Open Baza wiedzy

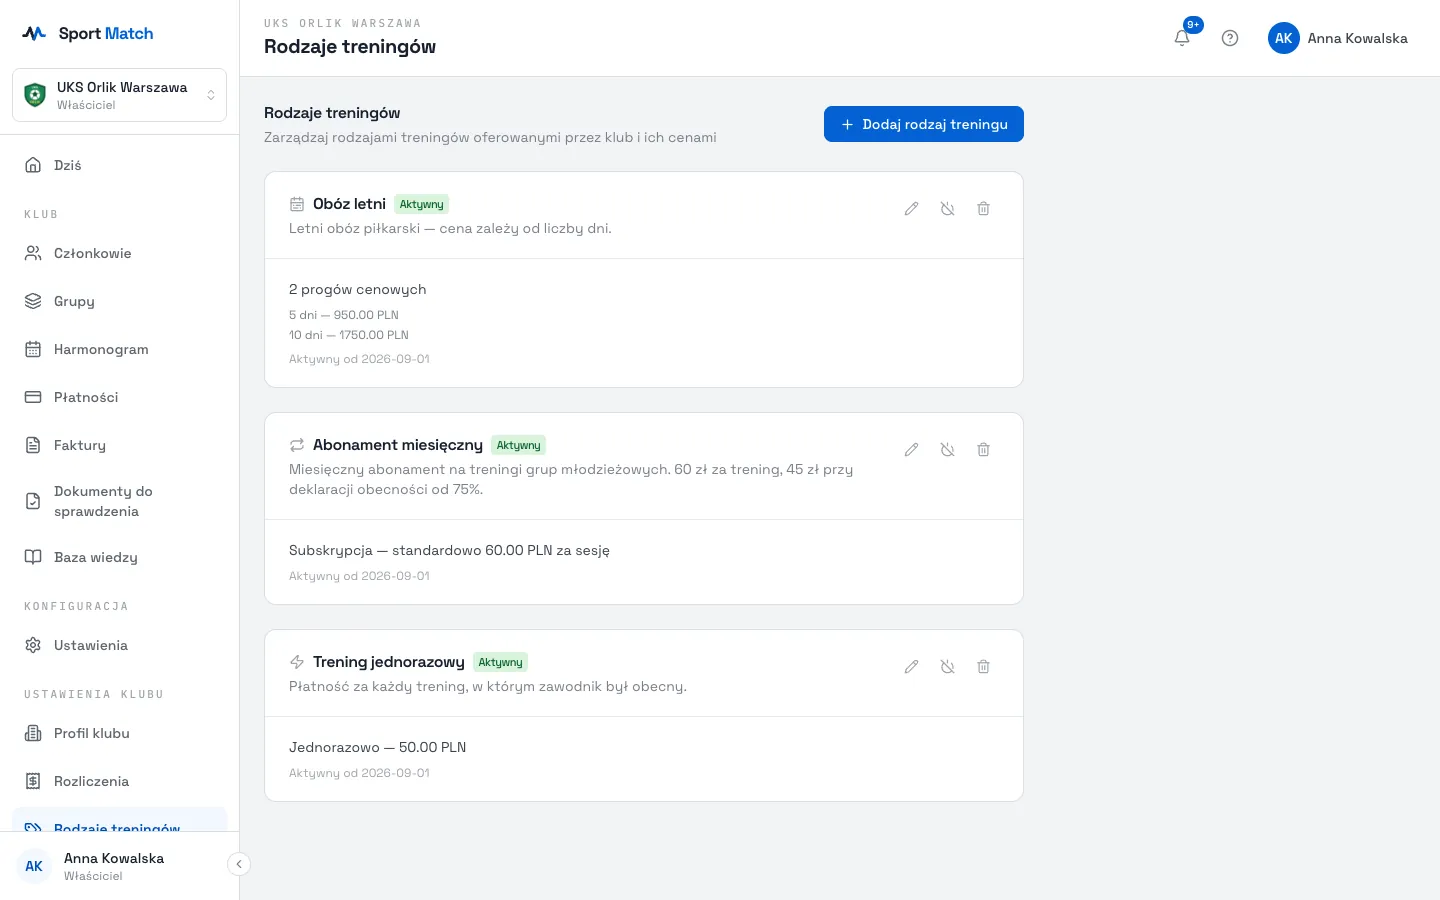[120, 557]
